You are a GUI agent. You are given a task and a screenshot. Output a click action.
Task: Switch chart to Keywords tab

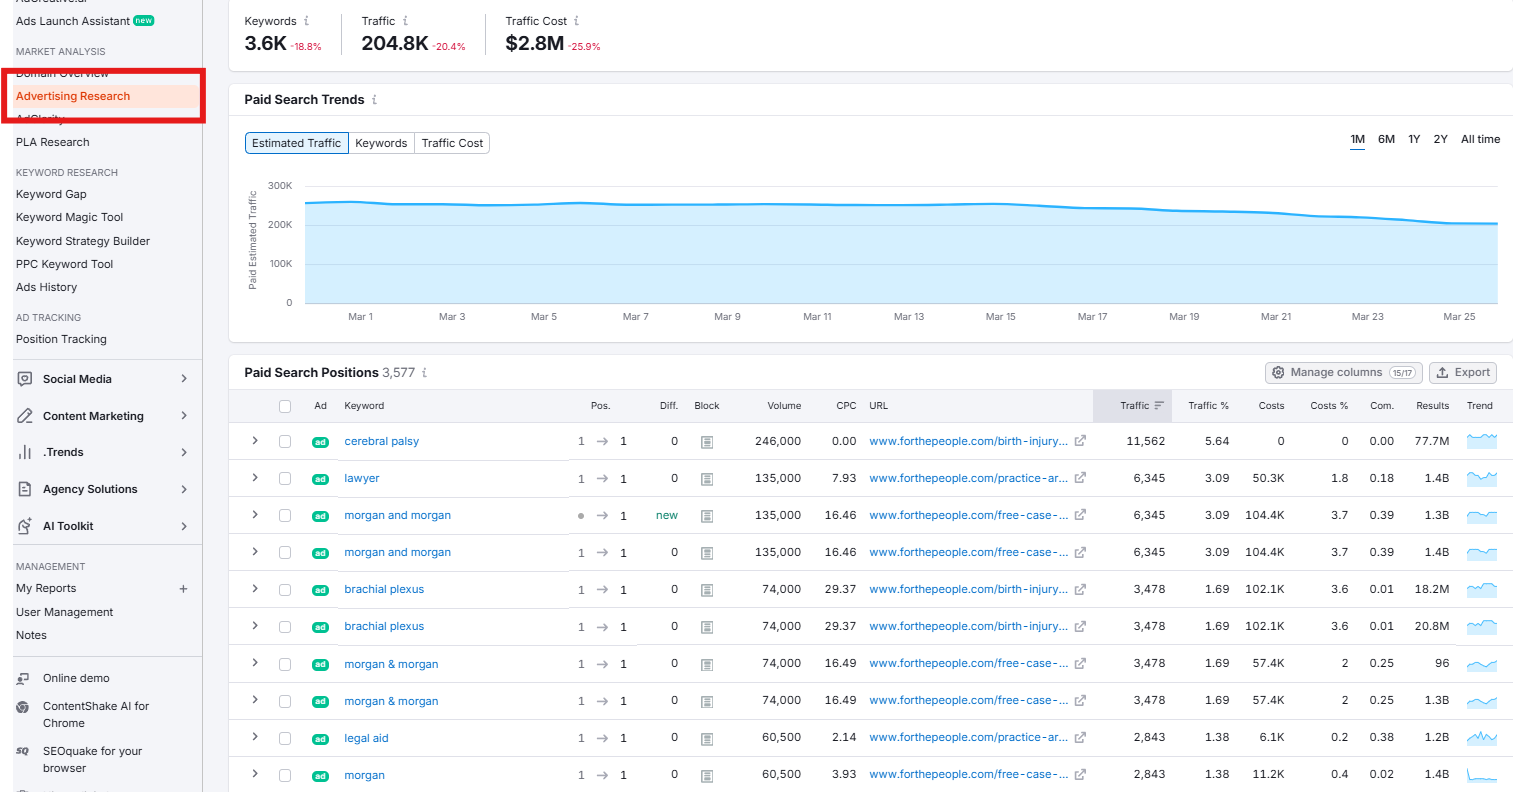pyautogui.click(x=381, y=143)
